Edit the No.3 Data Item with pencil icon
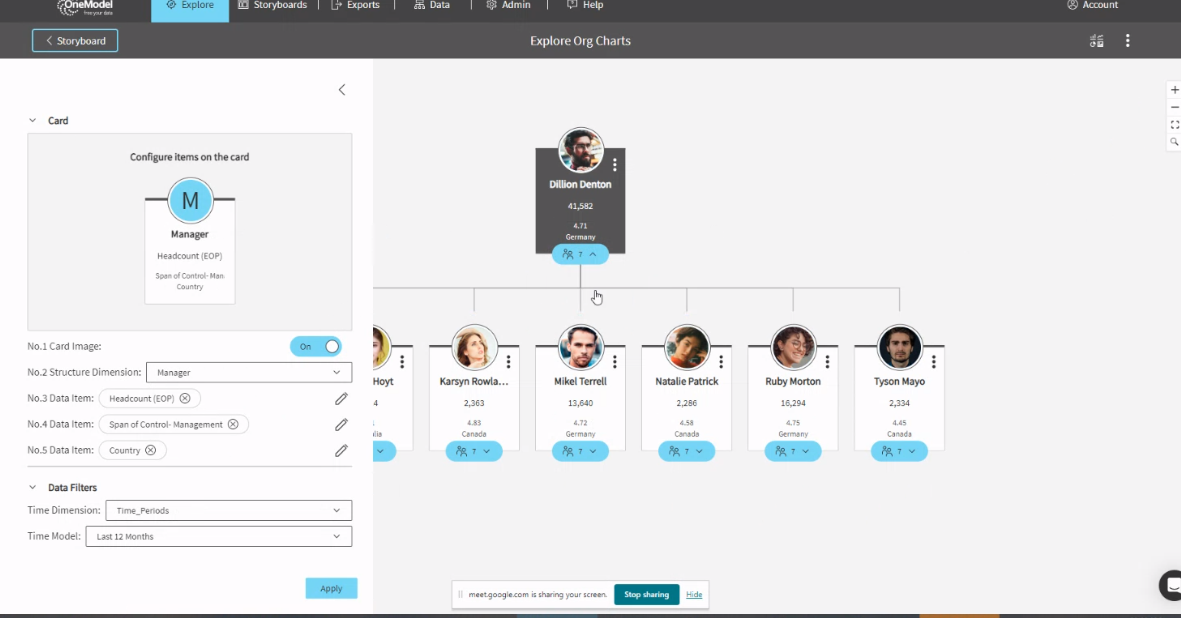This screenshot has width=1181, height=618. [341, 399]
